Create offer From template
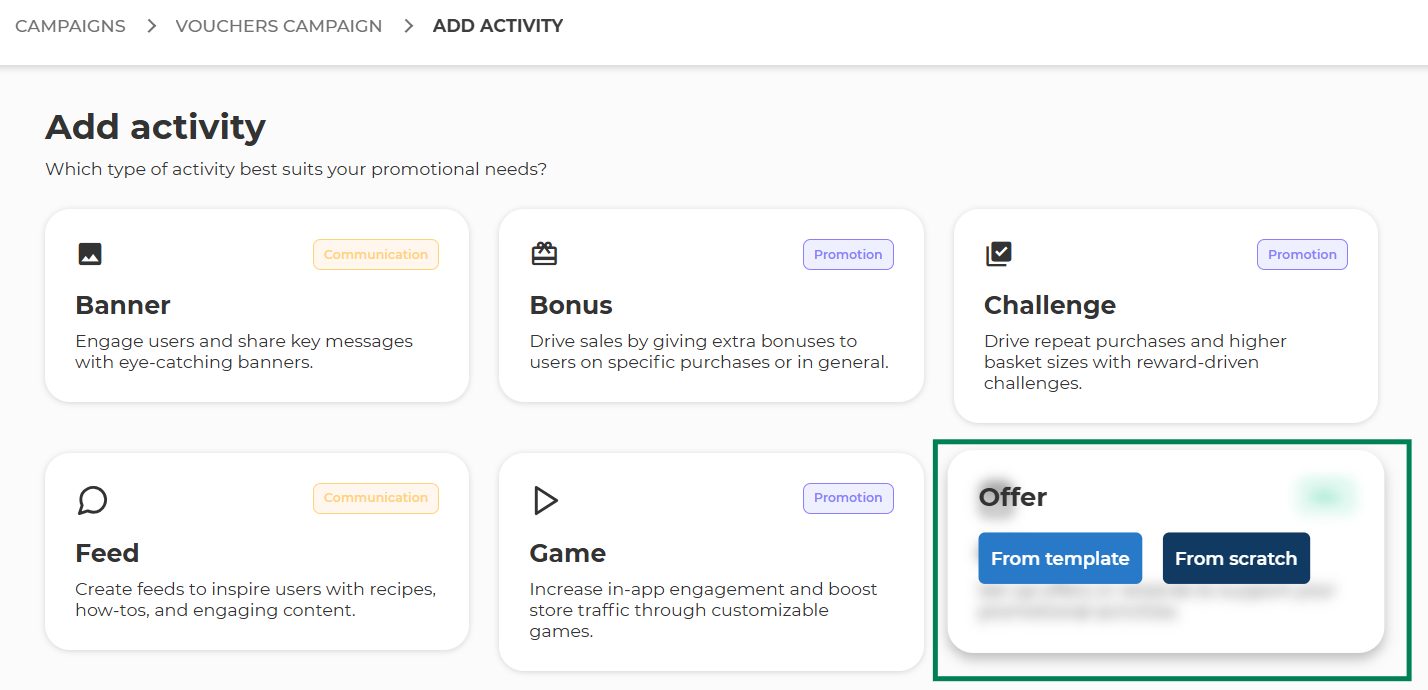This screenshot has height=690, width=1428. 1060,558
